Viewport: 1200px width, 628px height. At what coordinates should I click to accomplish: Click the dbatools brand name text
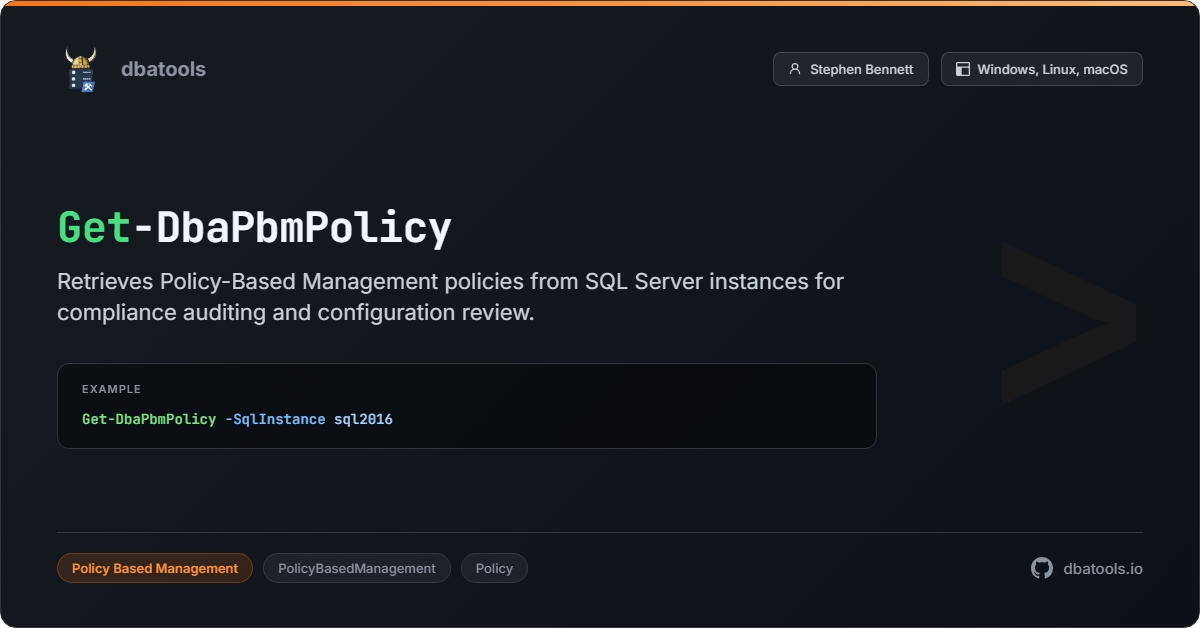[163, 69]
